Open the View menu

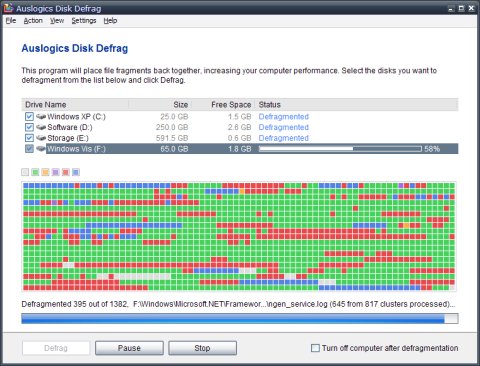57,21
